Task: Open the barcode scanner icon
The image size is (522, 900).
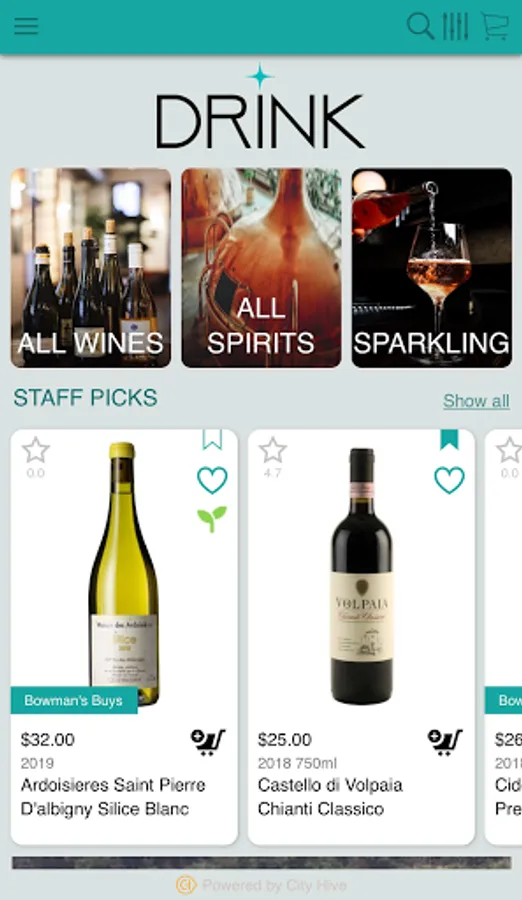Action: click(455, 26)
